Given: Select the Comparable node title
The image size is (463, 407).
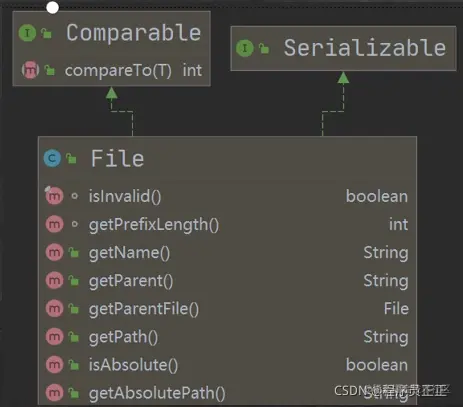Looking at the screenshot, I should (133, 33).
